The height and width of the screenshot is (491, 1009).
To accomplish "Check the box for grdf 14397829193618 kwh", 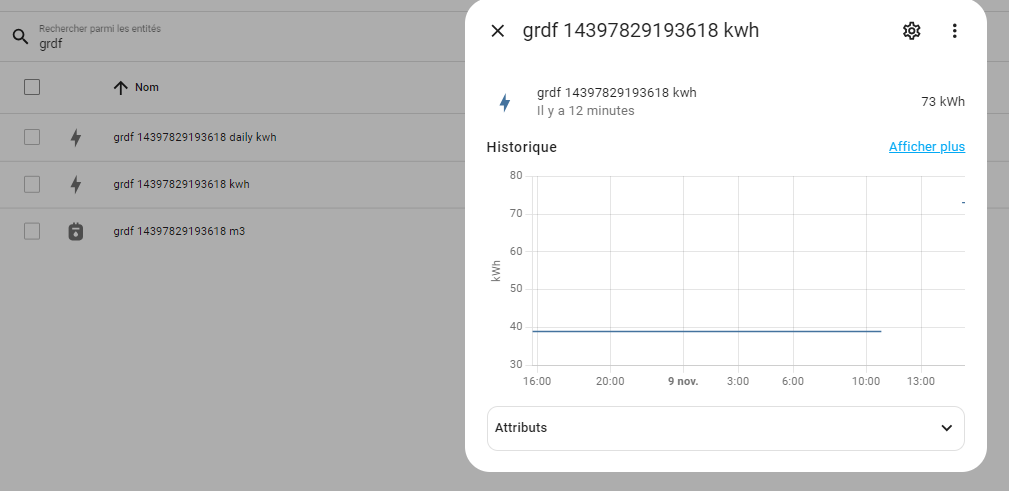I will tap(32, 184).
